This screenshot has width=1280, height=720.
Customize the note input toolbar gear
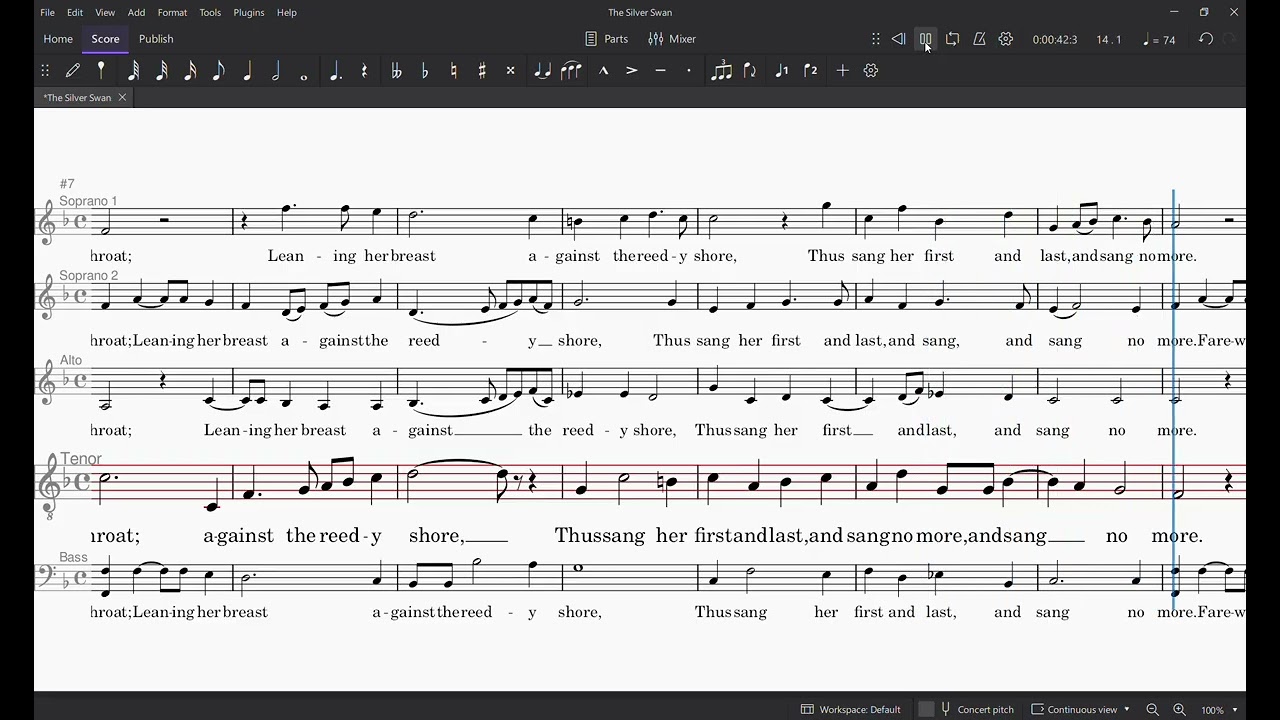pyautogui.click(x=871, y=71)
